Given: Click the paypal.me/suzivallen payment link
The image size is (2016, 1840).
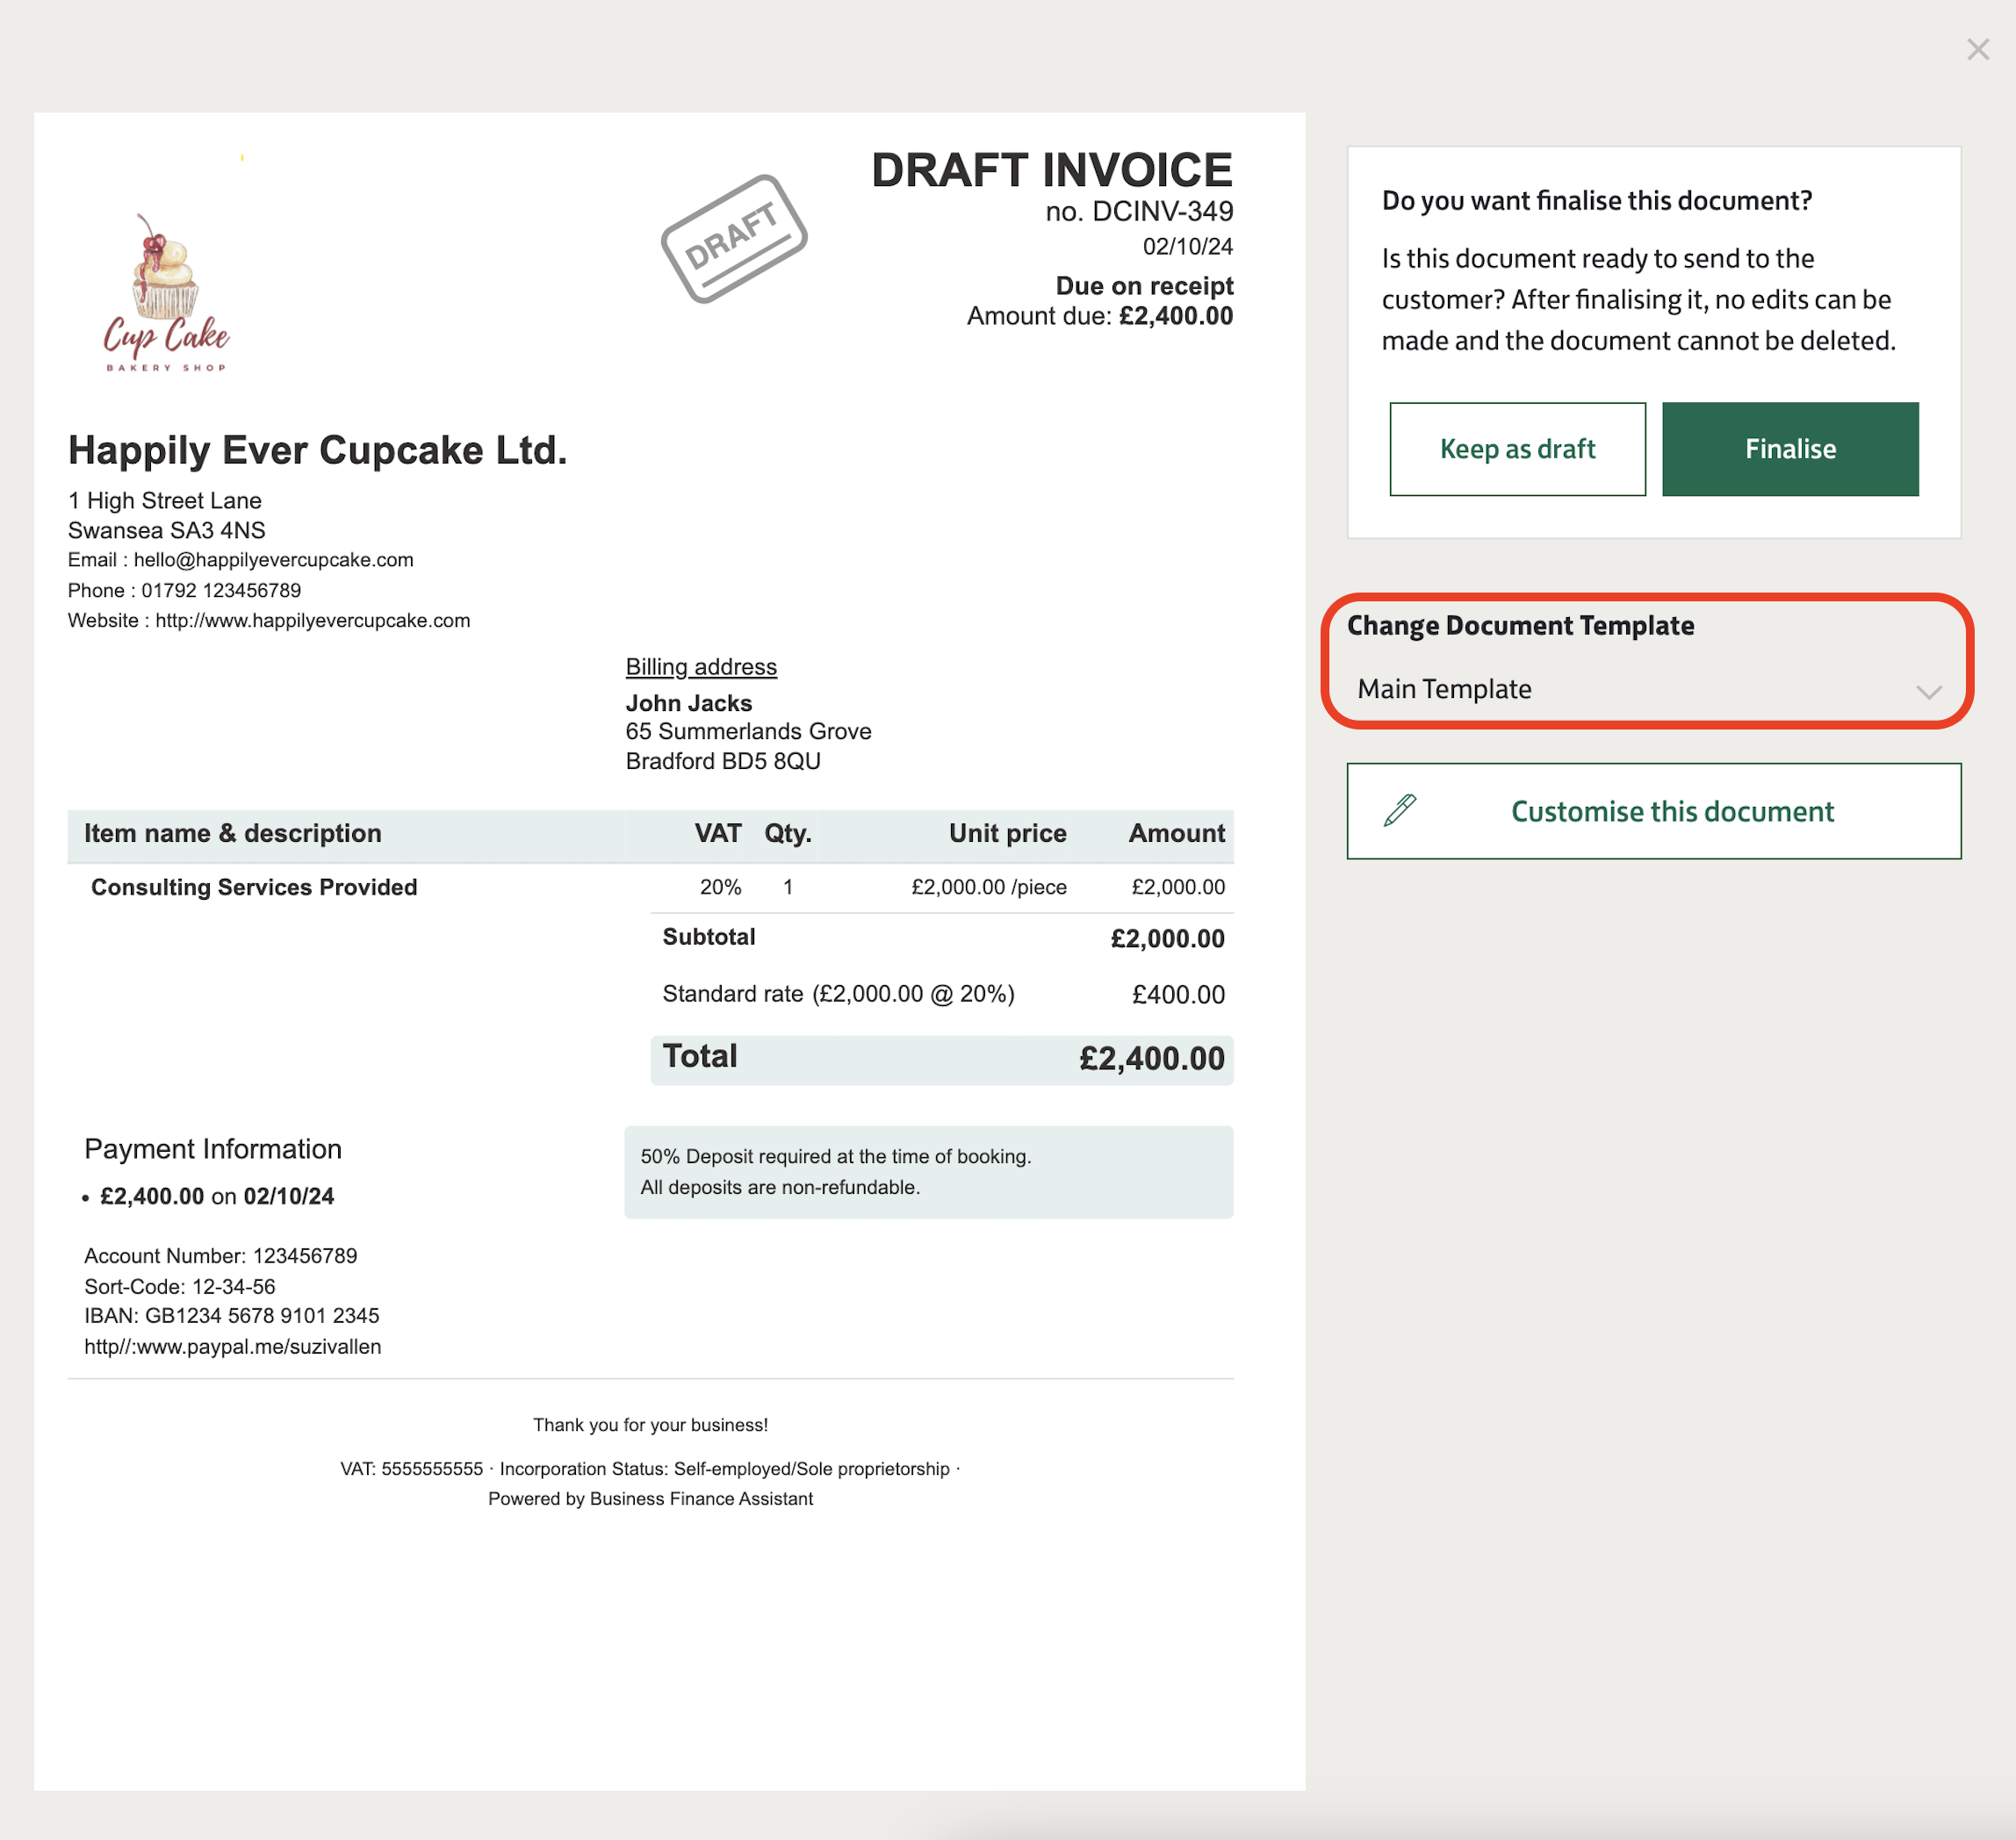Looking at the screenshot, I should [x=232, y=1346].
